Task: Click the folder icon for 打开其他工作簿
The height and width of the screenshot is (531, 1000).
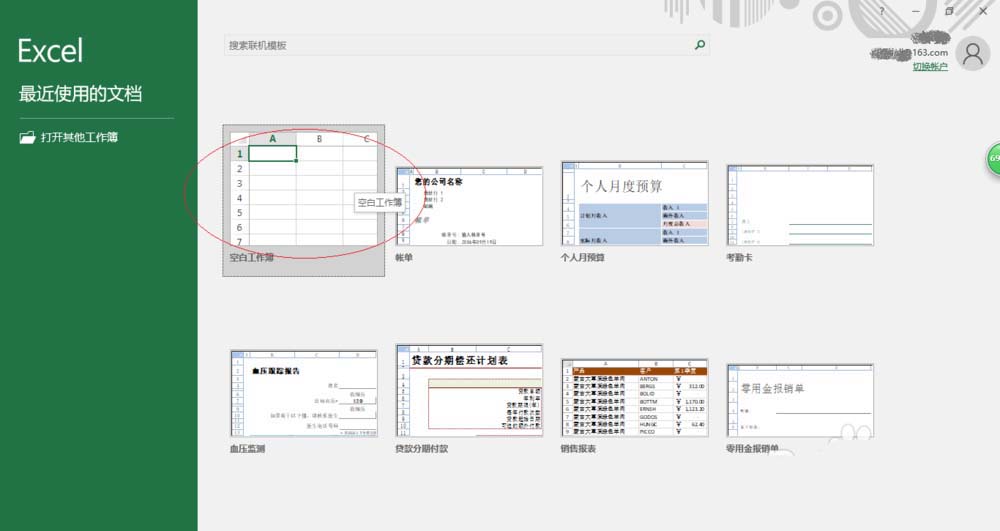Action: tap(27, 138)
